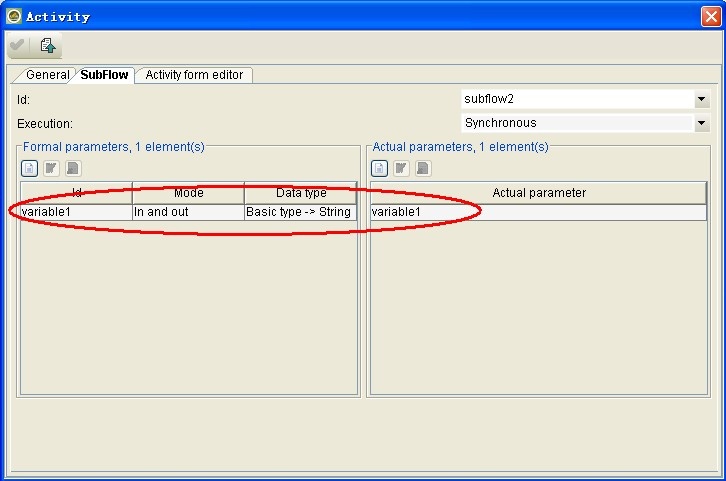This screenshot has height=481, width=726.
Task: Click the subflow2 Id text field
Action: click(576, 100)
